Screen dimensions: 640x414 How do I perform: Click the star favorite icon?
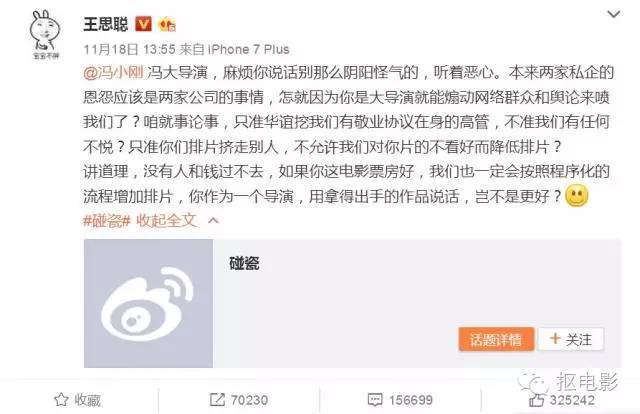pyautogui.click(x=61, y=400)
